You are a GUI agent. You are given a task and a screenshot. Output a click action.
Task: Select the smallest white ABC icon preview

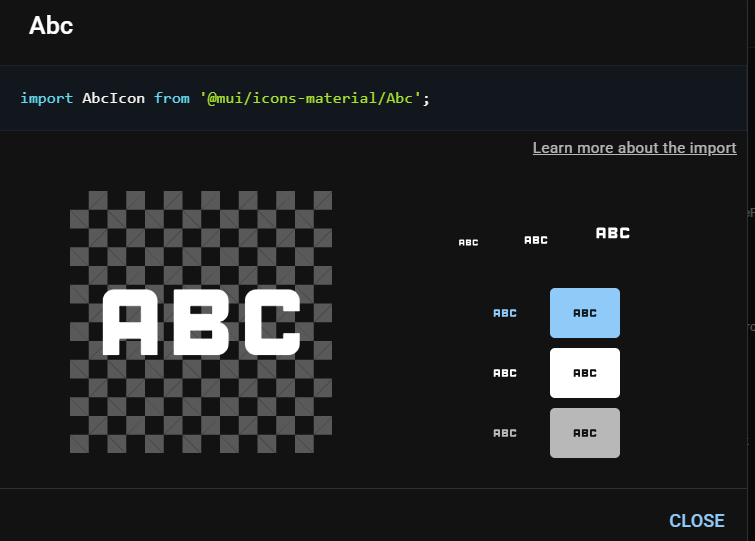(x=469, y=243)
